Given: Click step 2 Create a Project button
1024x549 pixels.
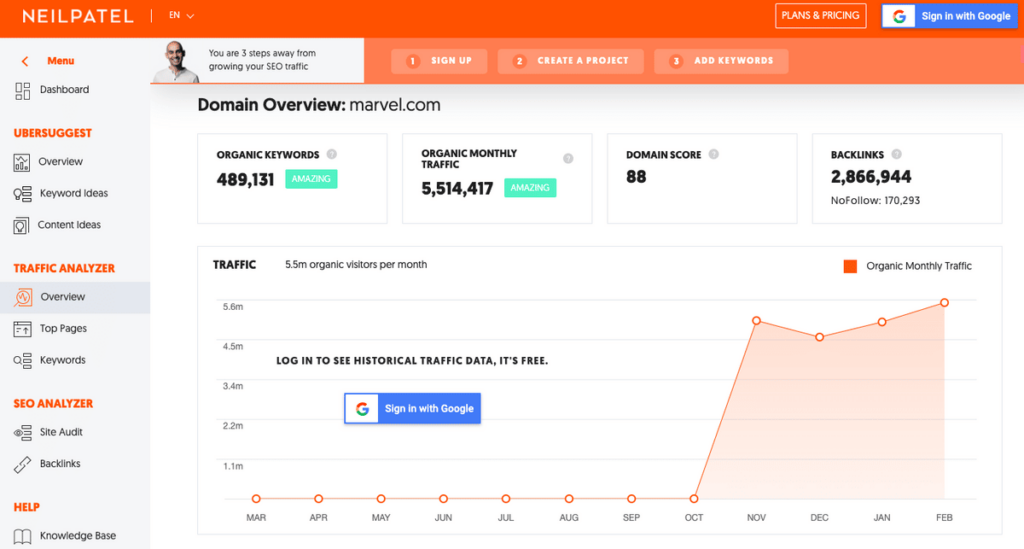Looking at the screenshot, I should tap(571, 61).
